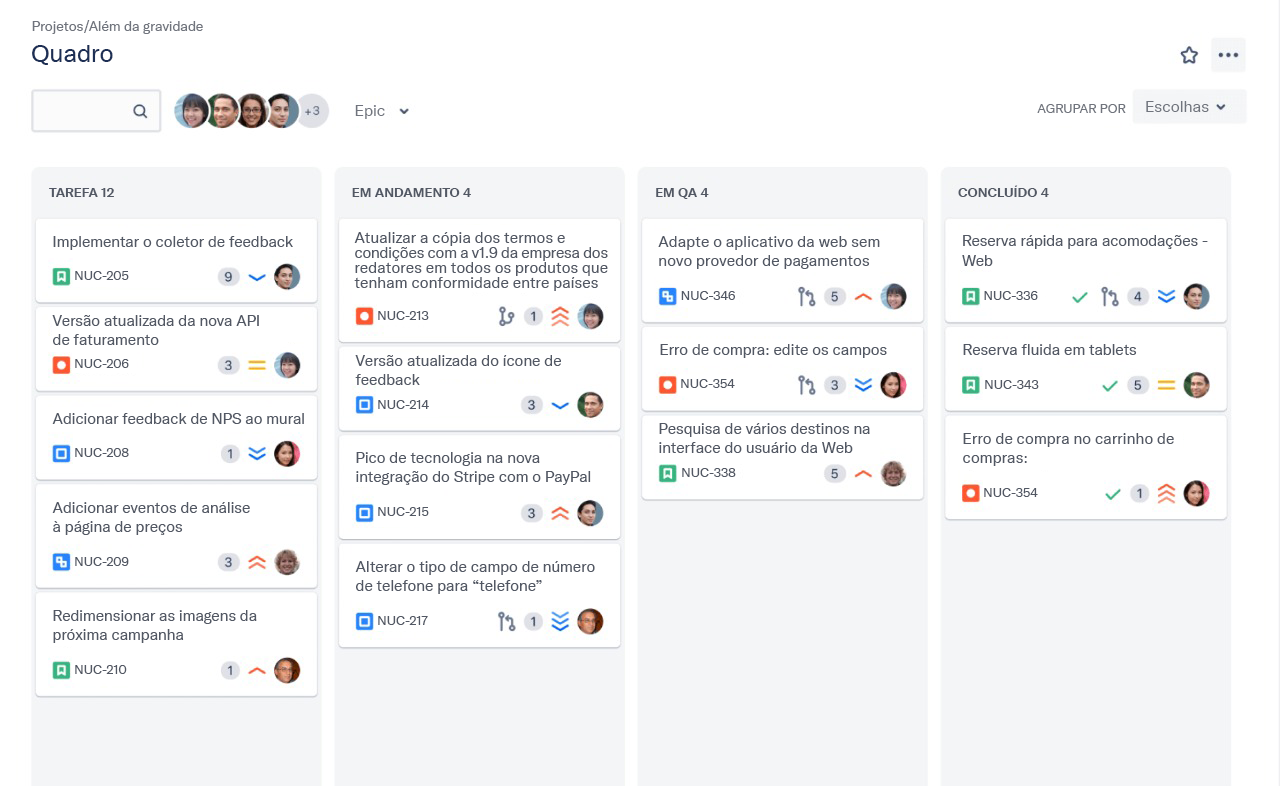Image resolution: width=1280 pixels, height=786 pixels.
Task: Click the bug type icon on NUC-206
Action: [61, 364]
